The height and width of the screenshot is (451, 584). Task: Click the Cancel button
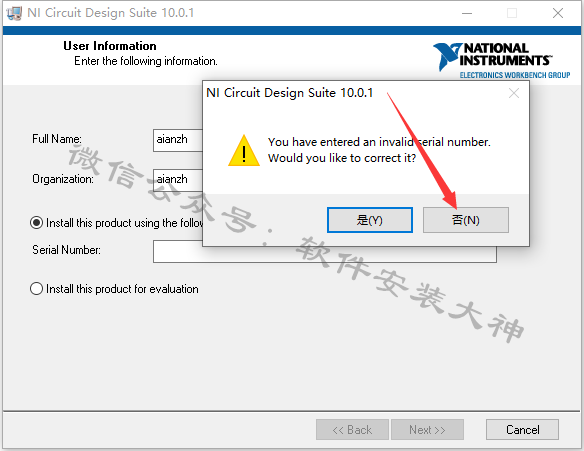522,430
